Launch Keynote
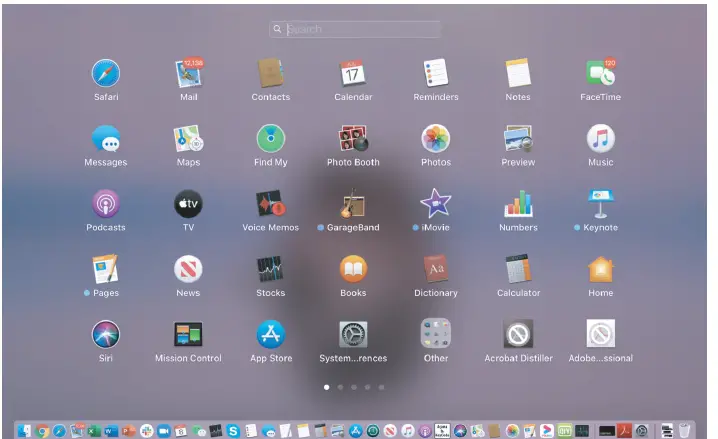The width and height of the screenshot is (718, 439). coord(600,204)
